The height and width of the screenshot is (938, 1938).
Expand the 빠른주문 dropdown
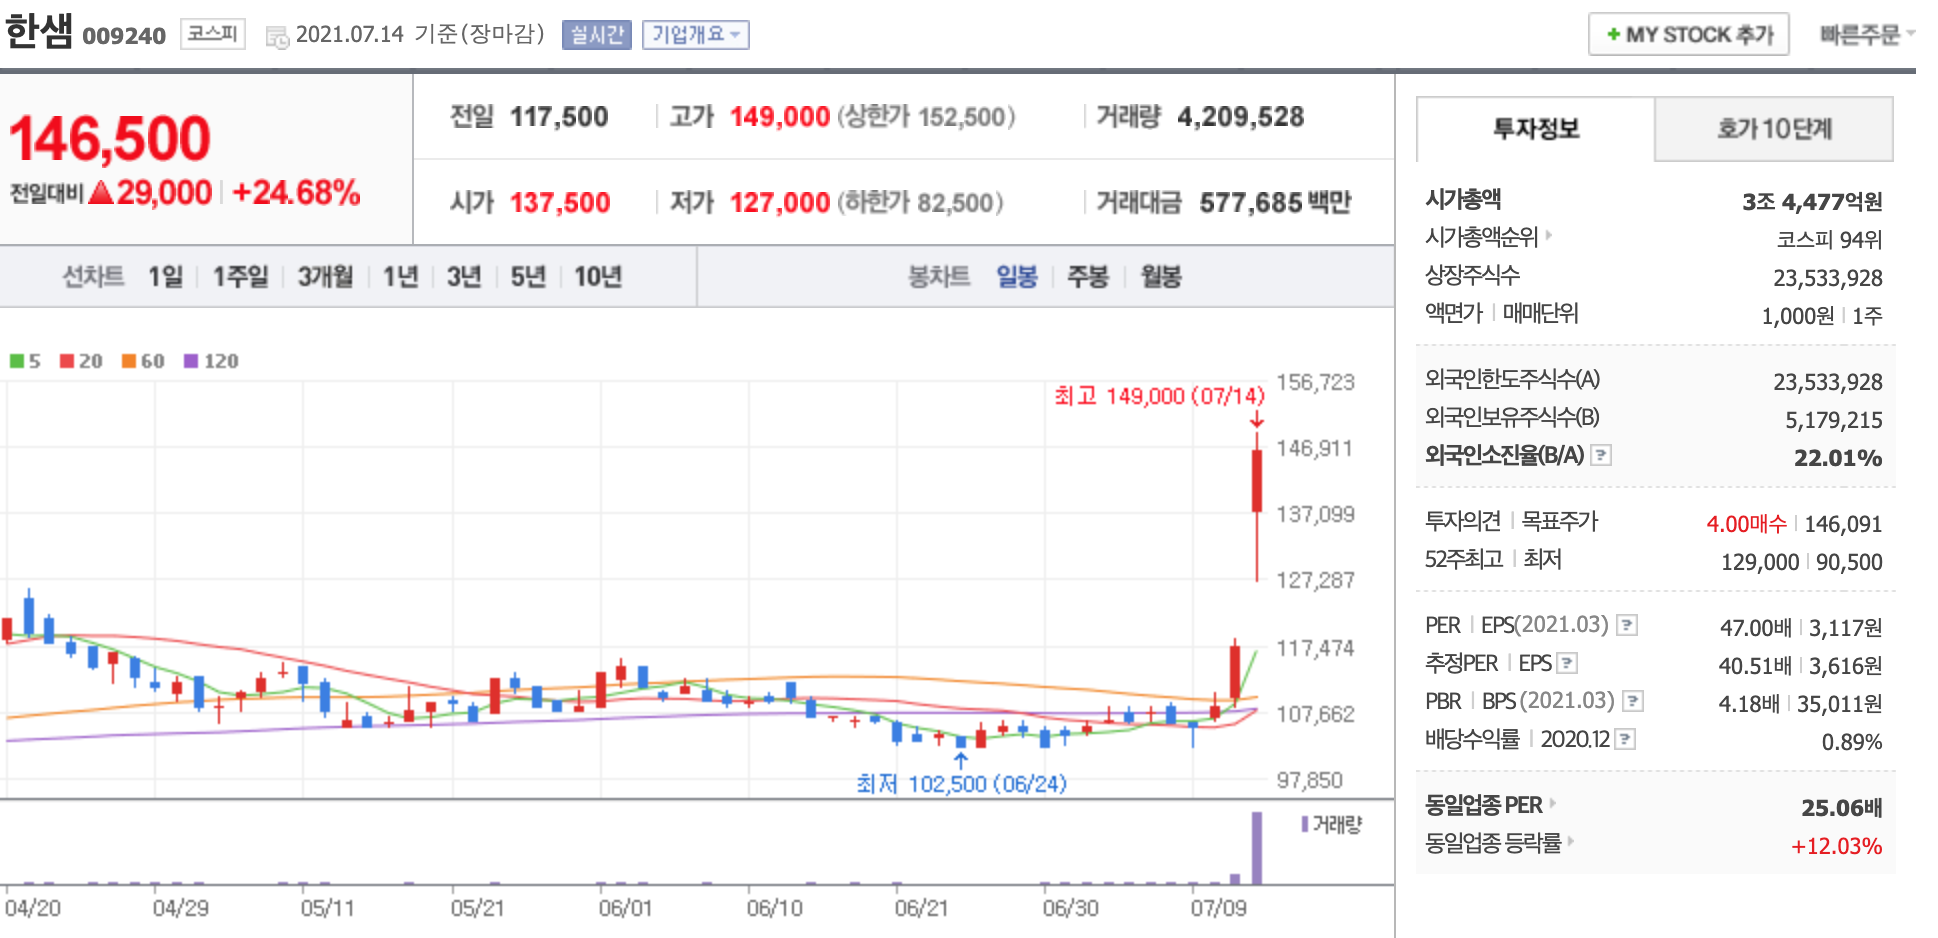pos(1867,35)
